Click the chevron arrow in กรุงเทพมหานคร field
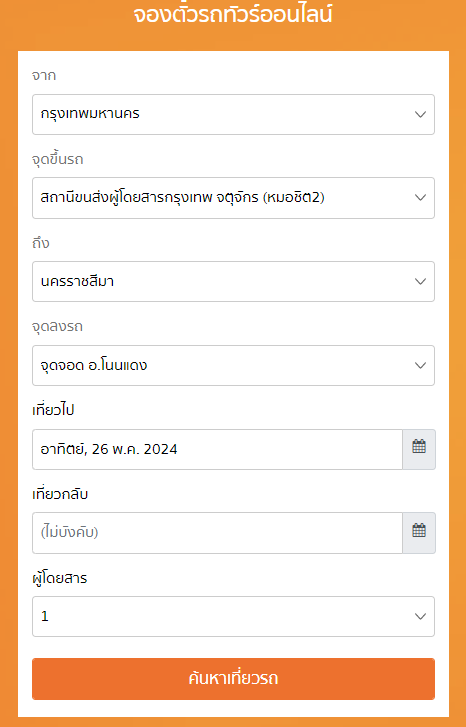The height and width of the screenshot is (727, 466). (x=420, y=115)
